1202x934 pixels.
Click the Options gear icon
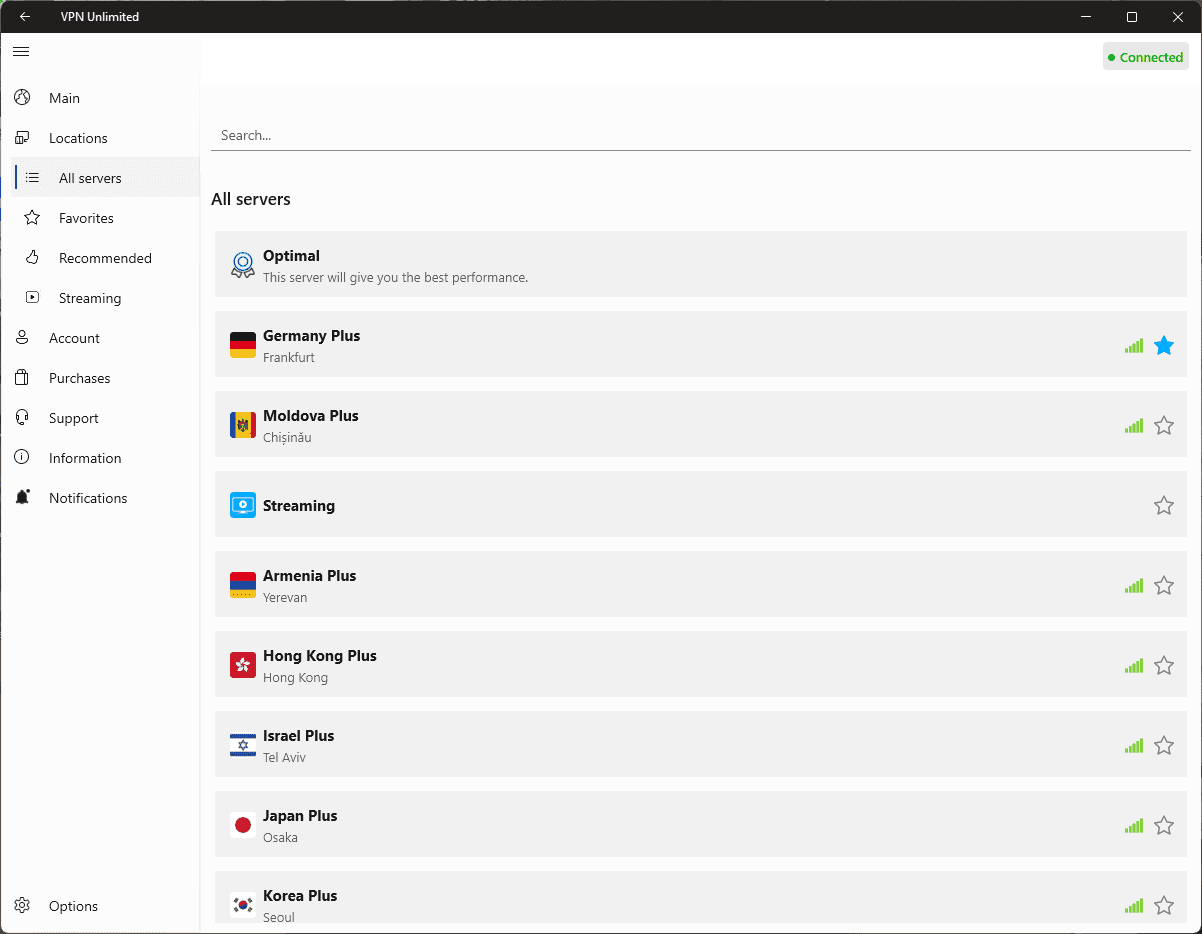[22, 906]
